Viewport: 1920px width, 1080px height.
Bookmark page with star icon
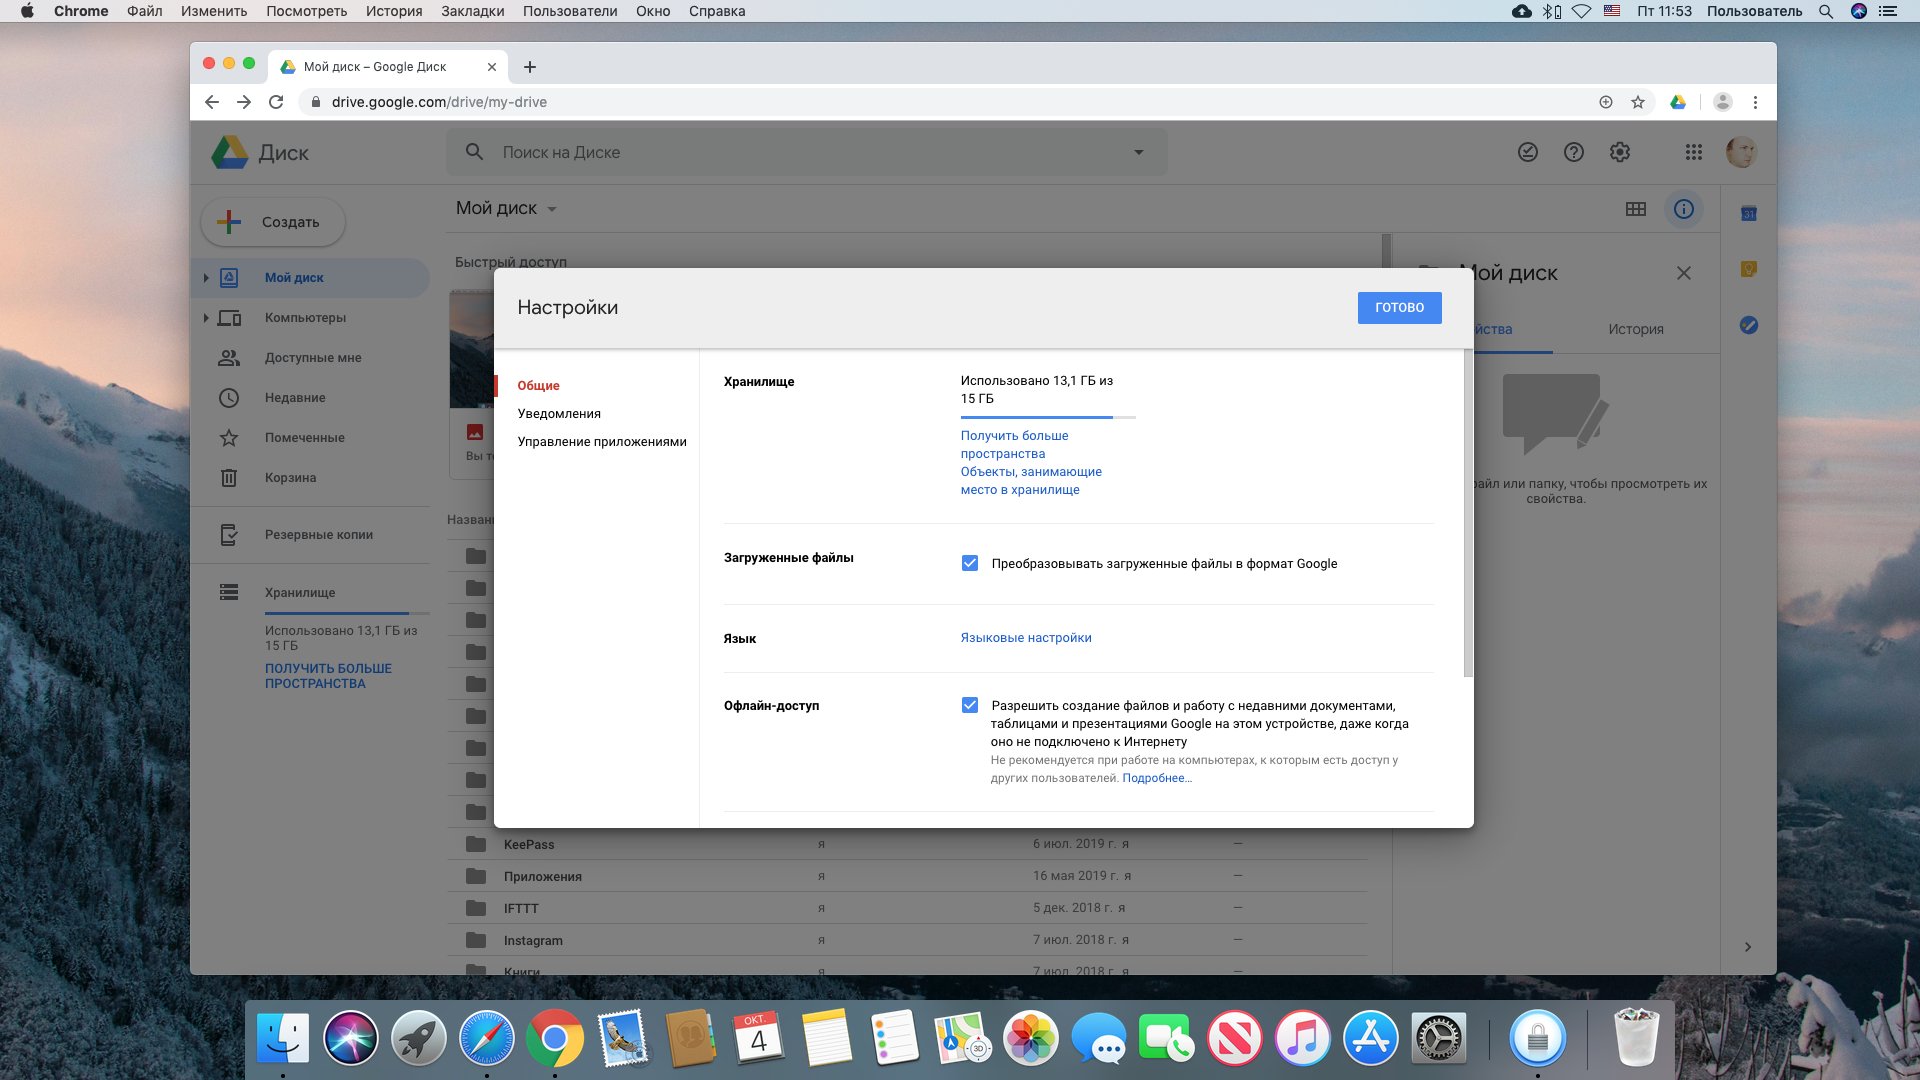click(1638, 102)
